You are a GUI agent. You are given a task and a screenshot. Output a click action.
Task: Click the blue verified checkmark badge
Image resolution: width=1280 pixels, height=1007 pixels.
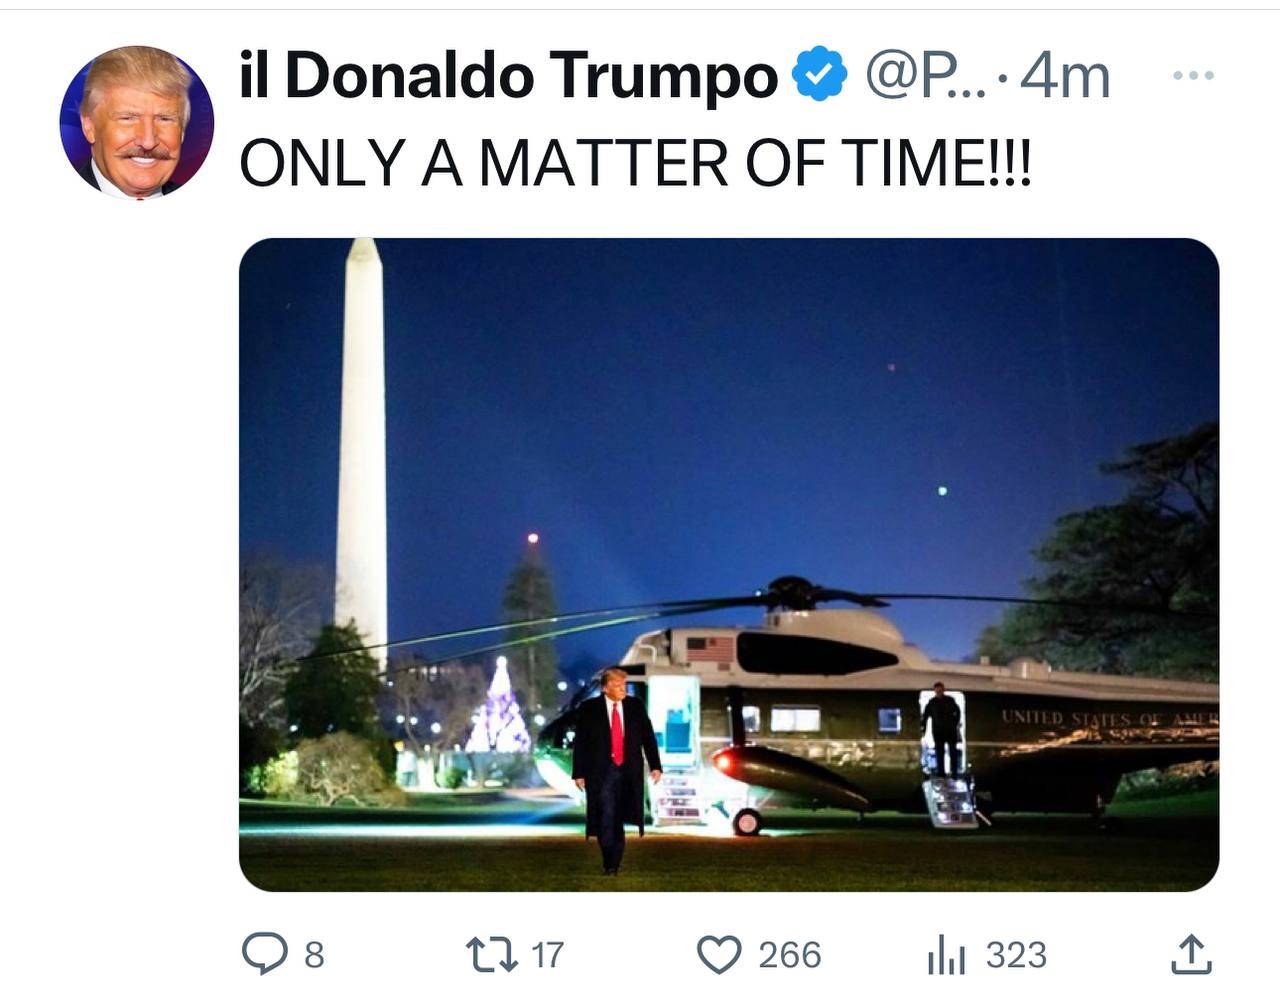tap(820, 75)
